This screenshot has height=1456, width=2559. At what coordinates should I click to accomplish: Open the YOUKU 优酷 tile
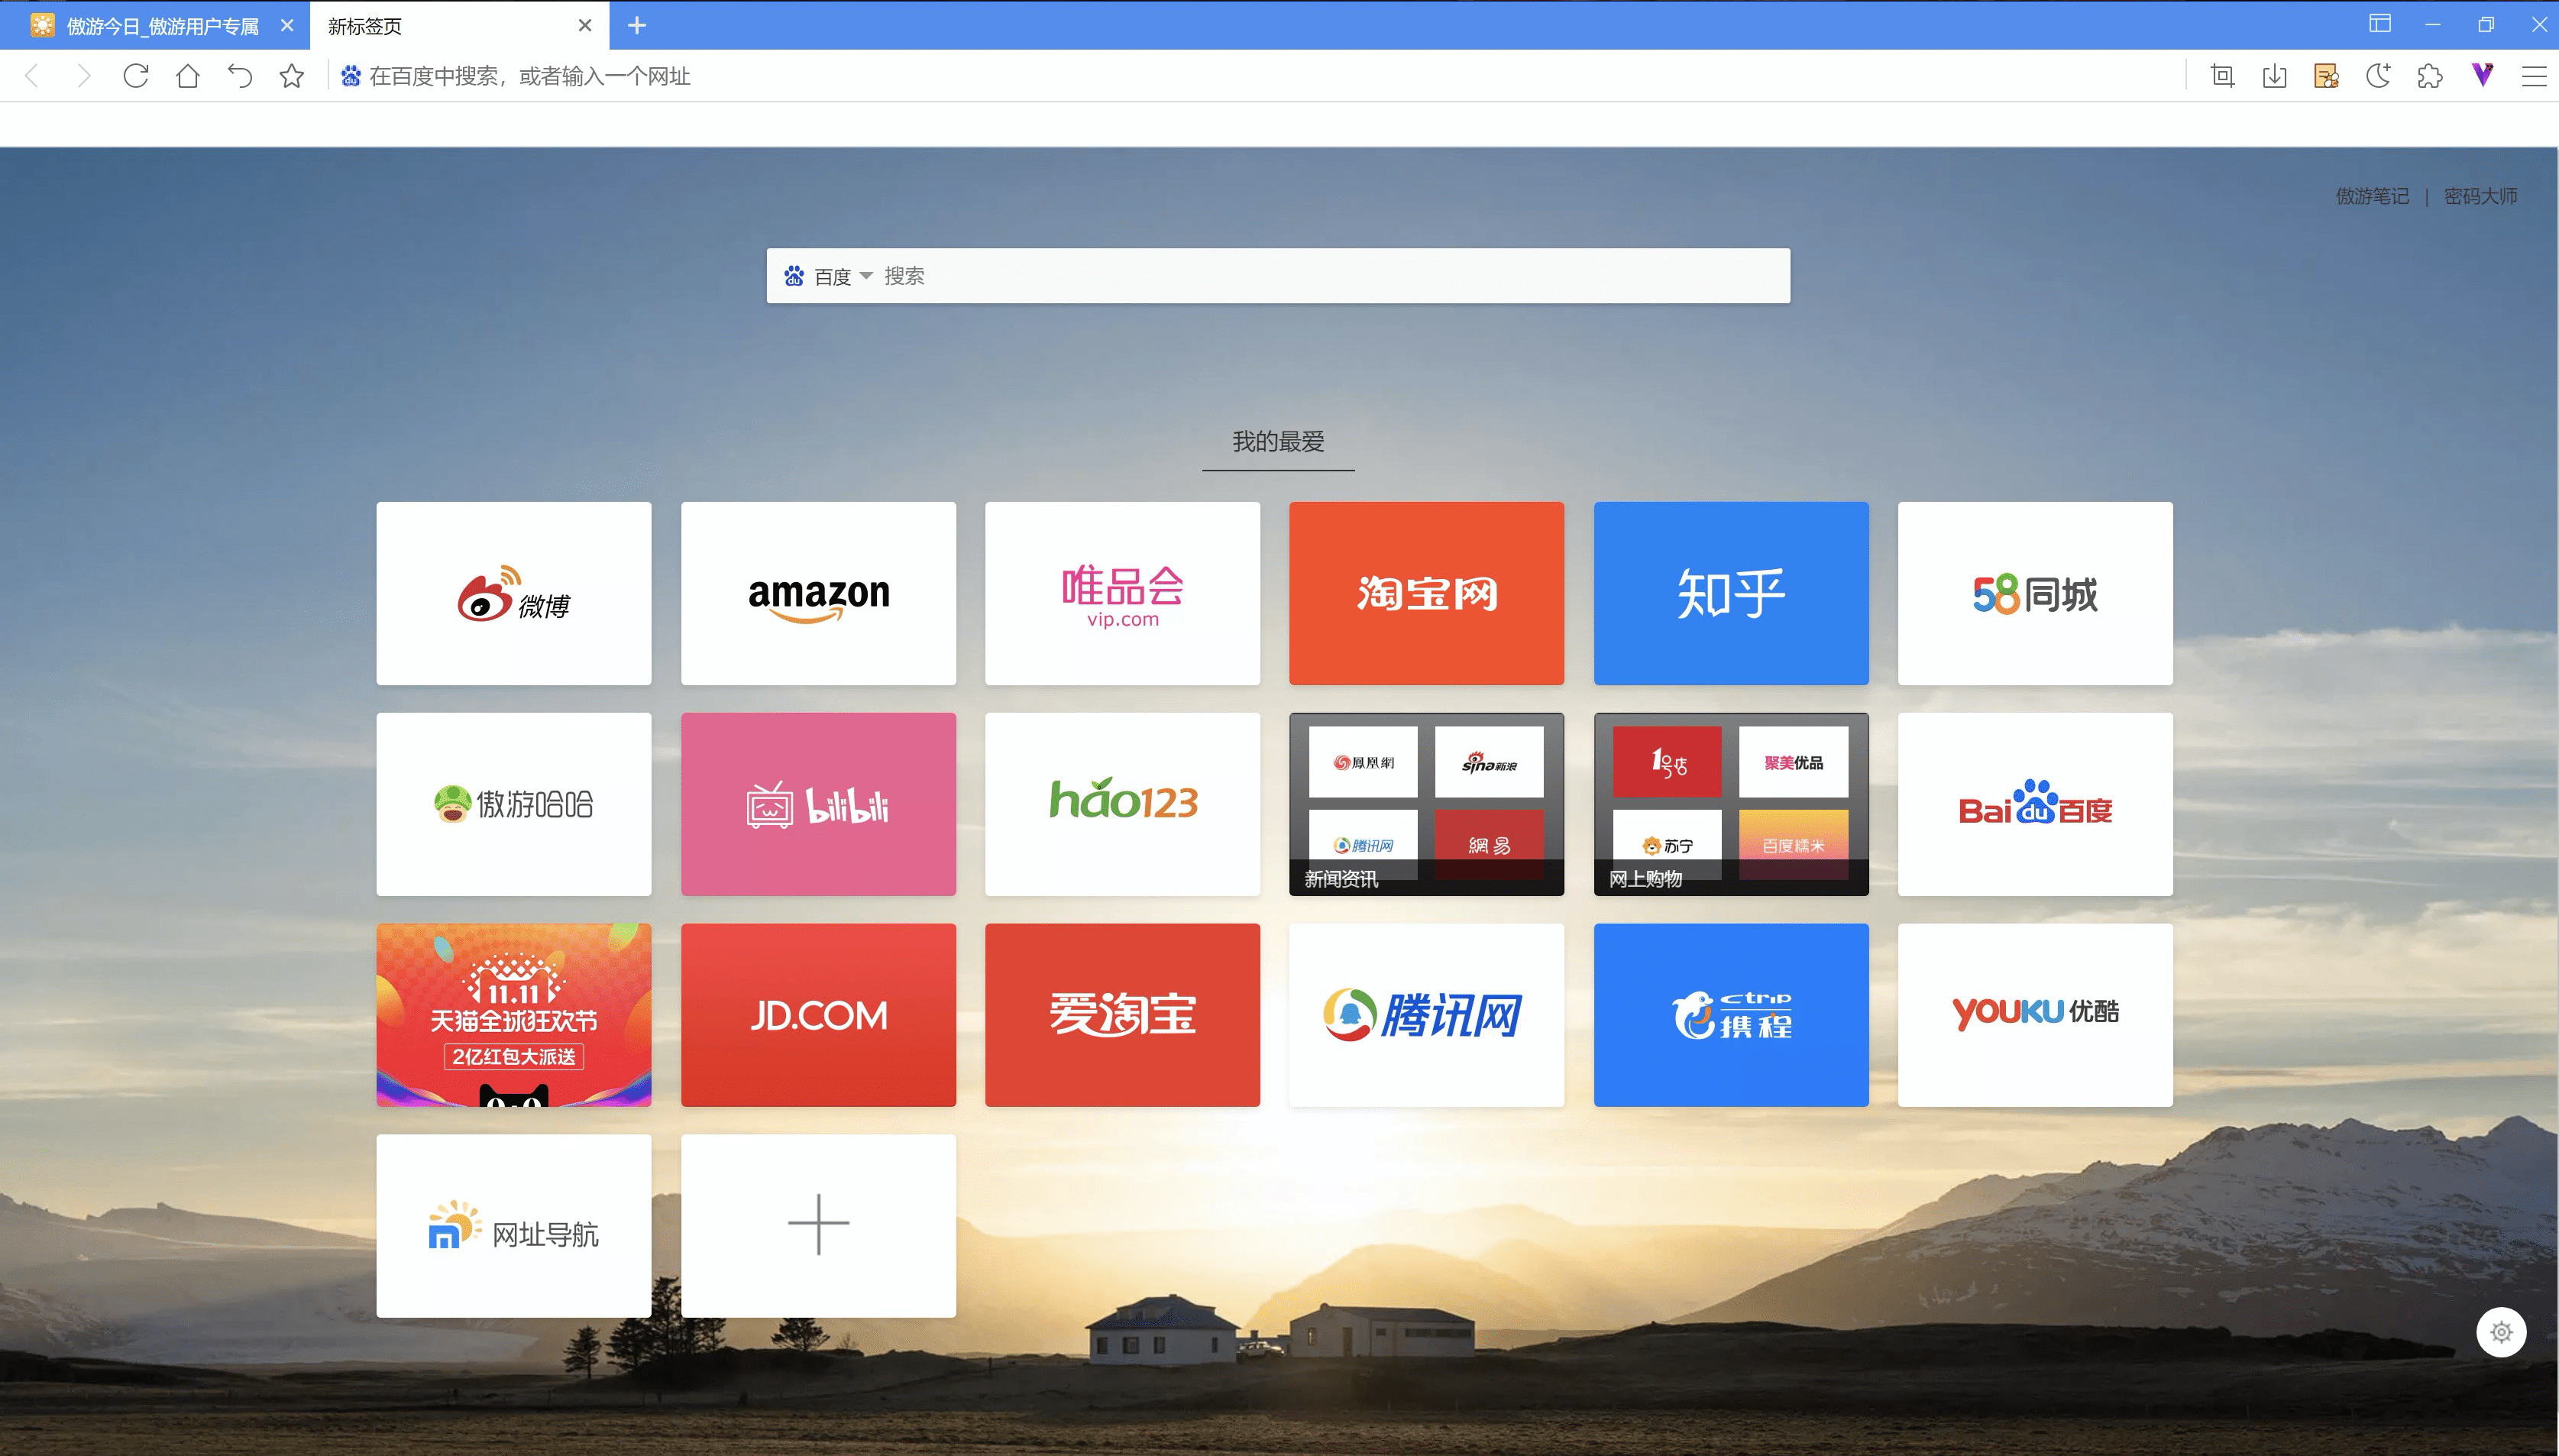pos(2035,1015)
